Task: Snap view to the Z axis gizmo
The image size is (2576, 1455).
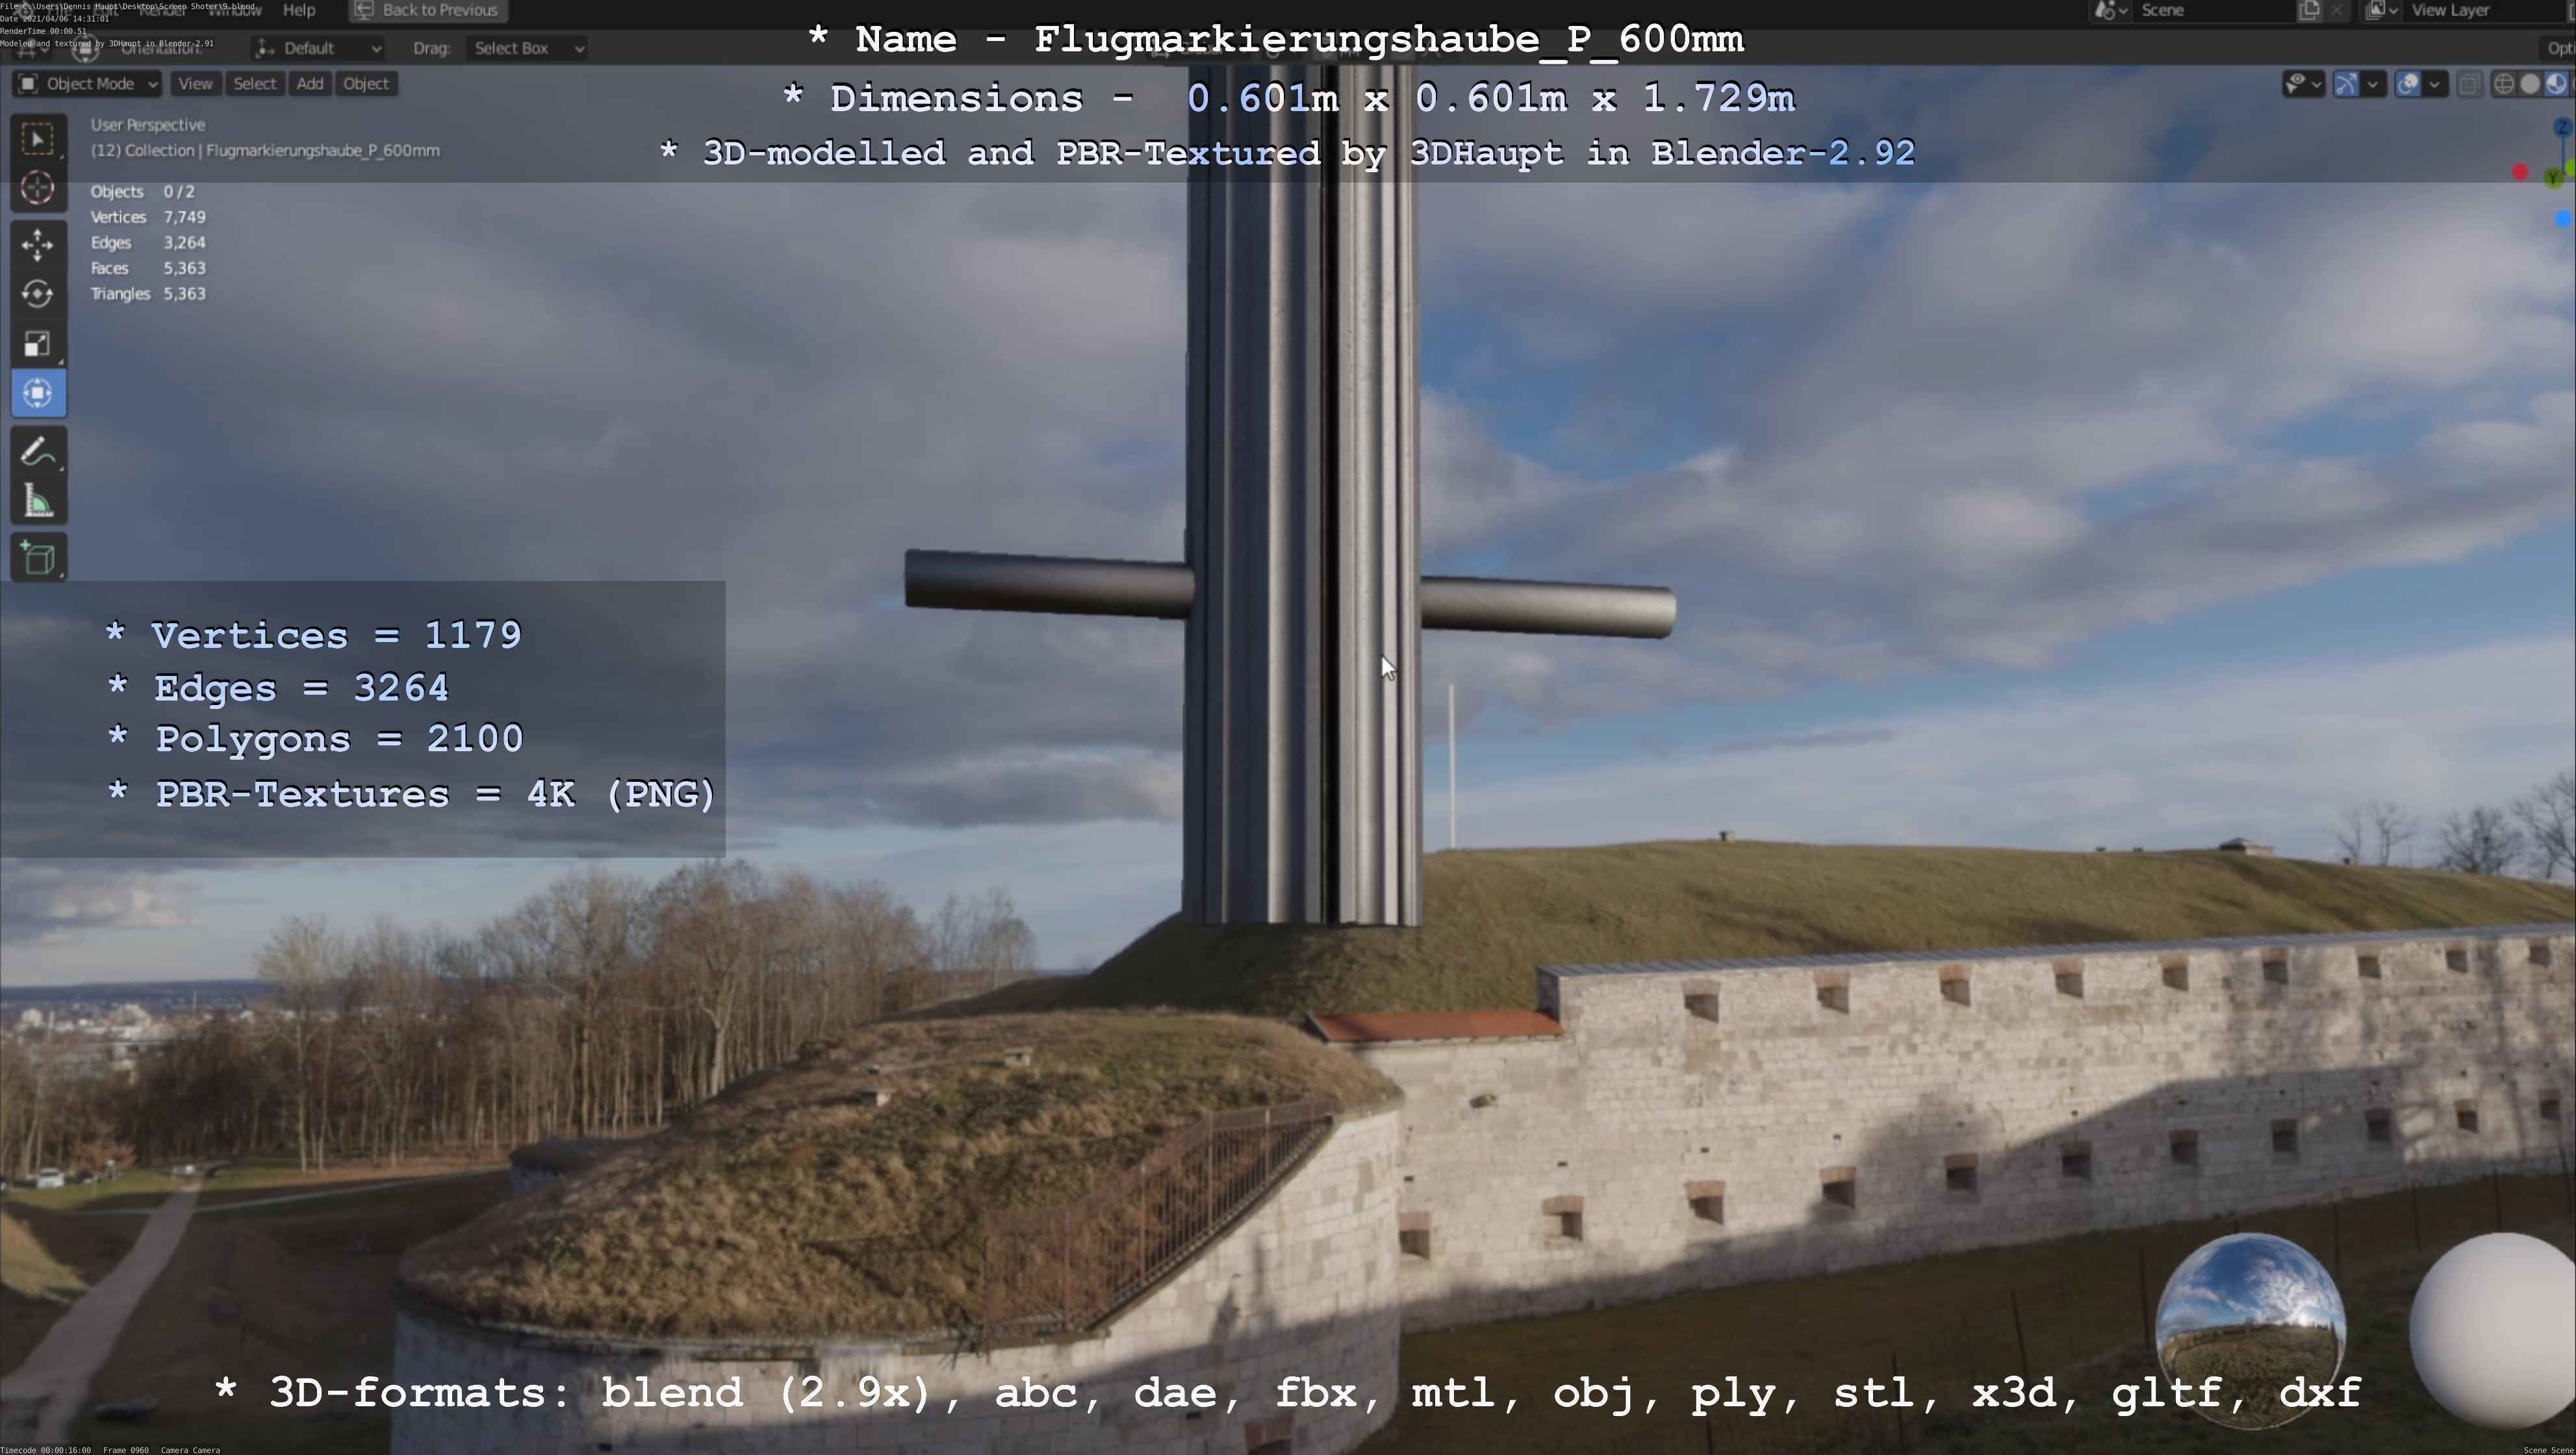Action: coord(2563,128)
